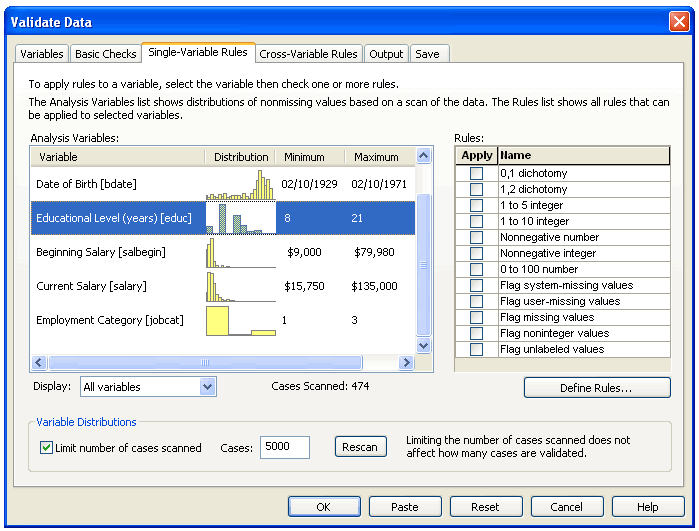
Task: Click the vertical scrollbar thumb
Action: [x=424, y=265]
